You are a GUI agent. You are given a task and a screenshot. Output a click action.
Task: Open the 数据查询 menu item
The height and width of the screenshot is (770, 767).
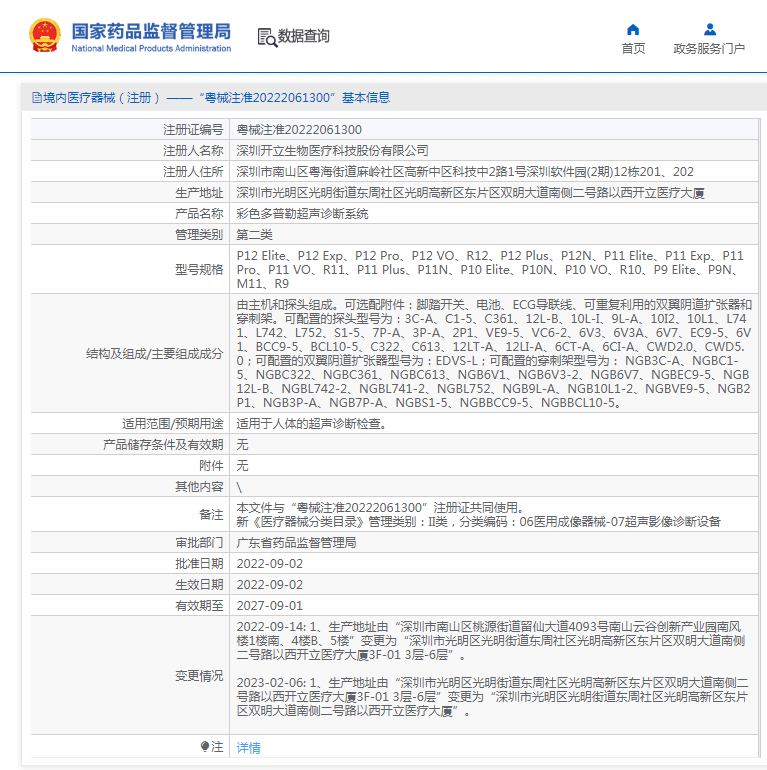303,37
